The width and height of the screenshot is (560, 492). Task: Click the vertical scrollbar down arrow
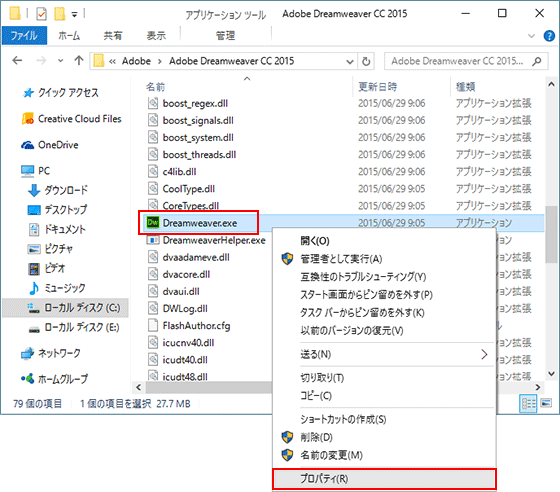tap(551, 374)
